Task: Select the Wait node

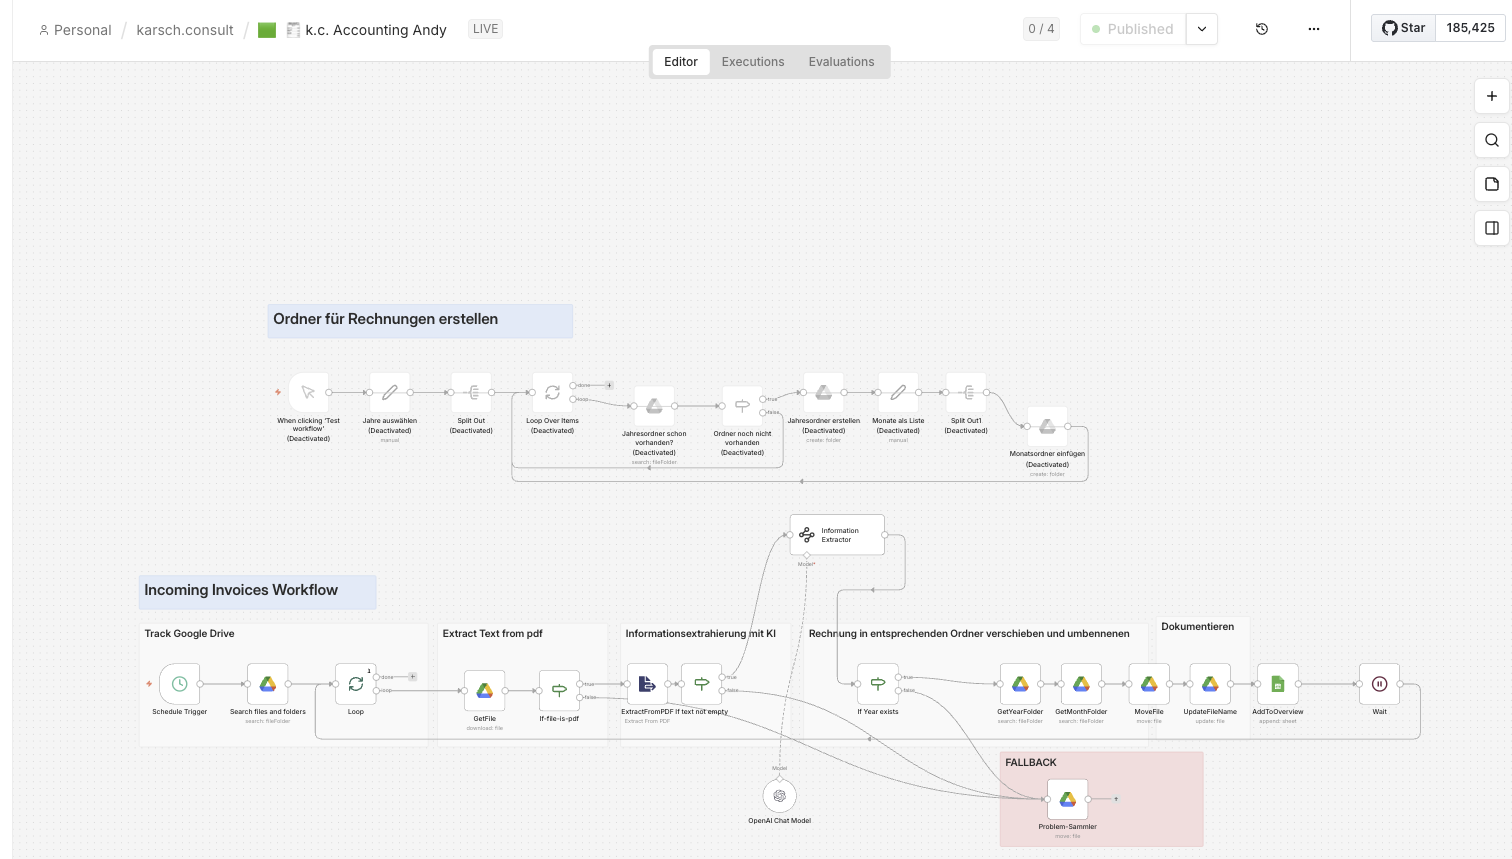Action: [1379, 684]
